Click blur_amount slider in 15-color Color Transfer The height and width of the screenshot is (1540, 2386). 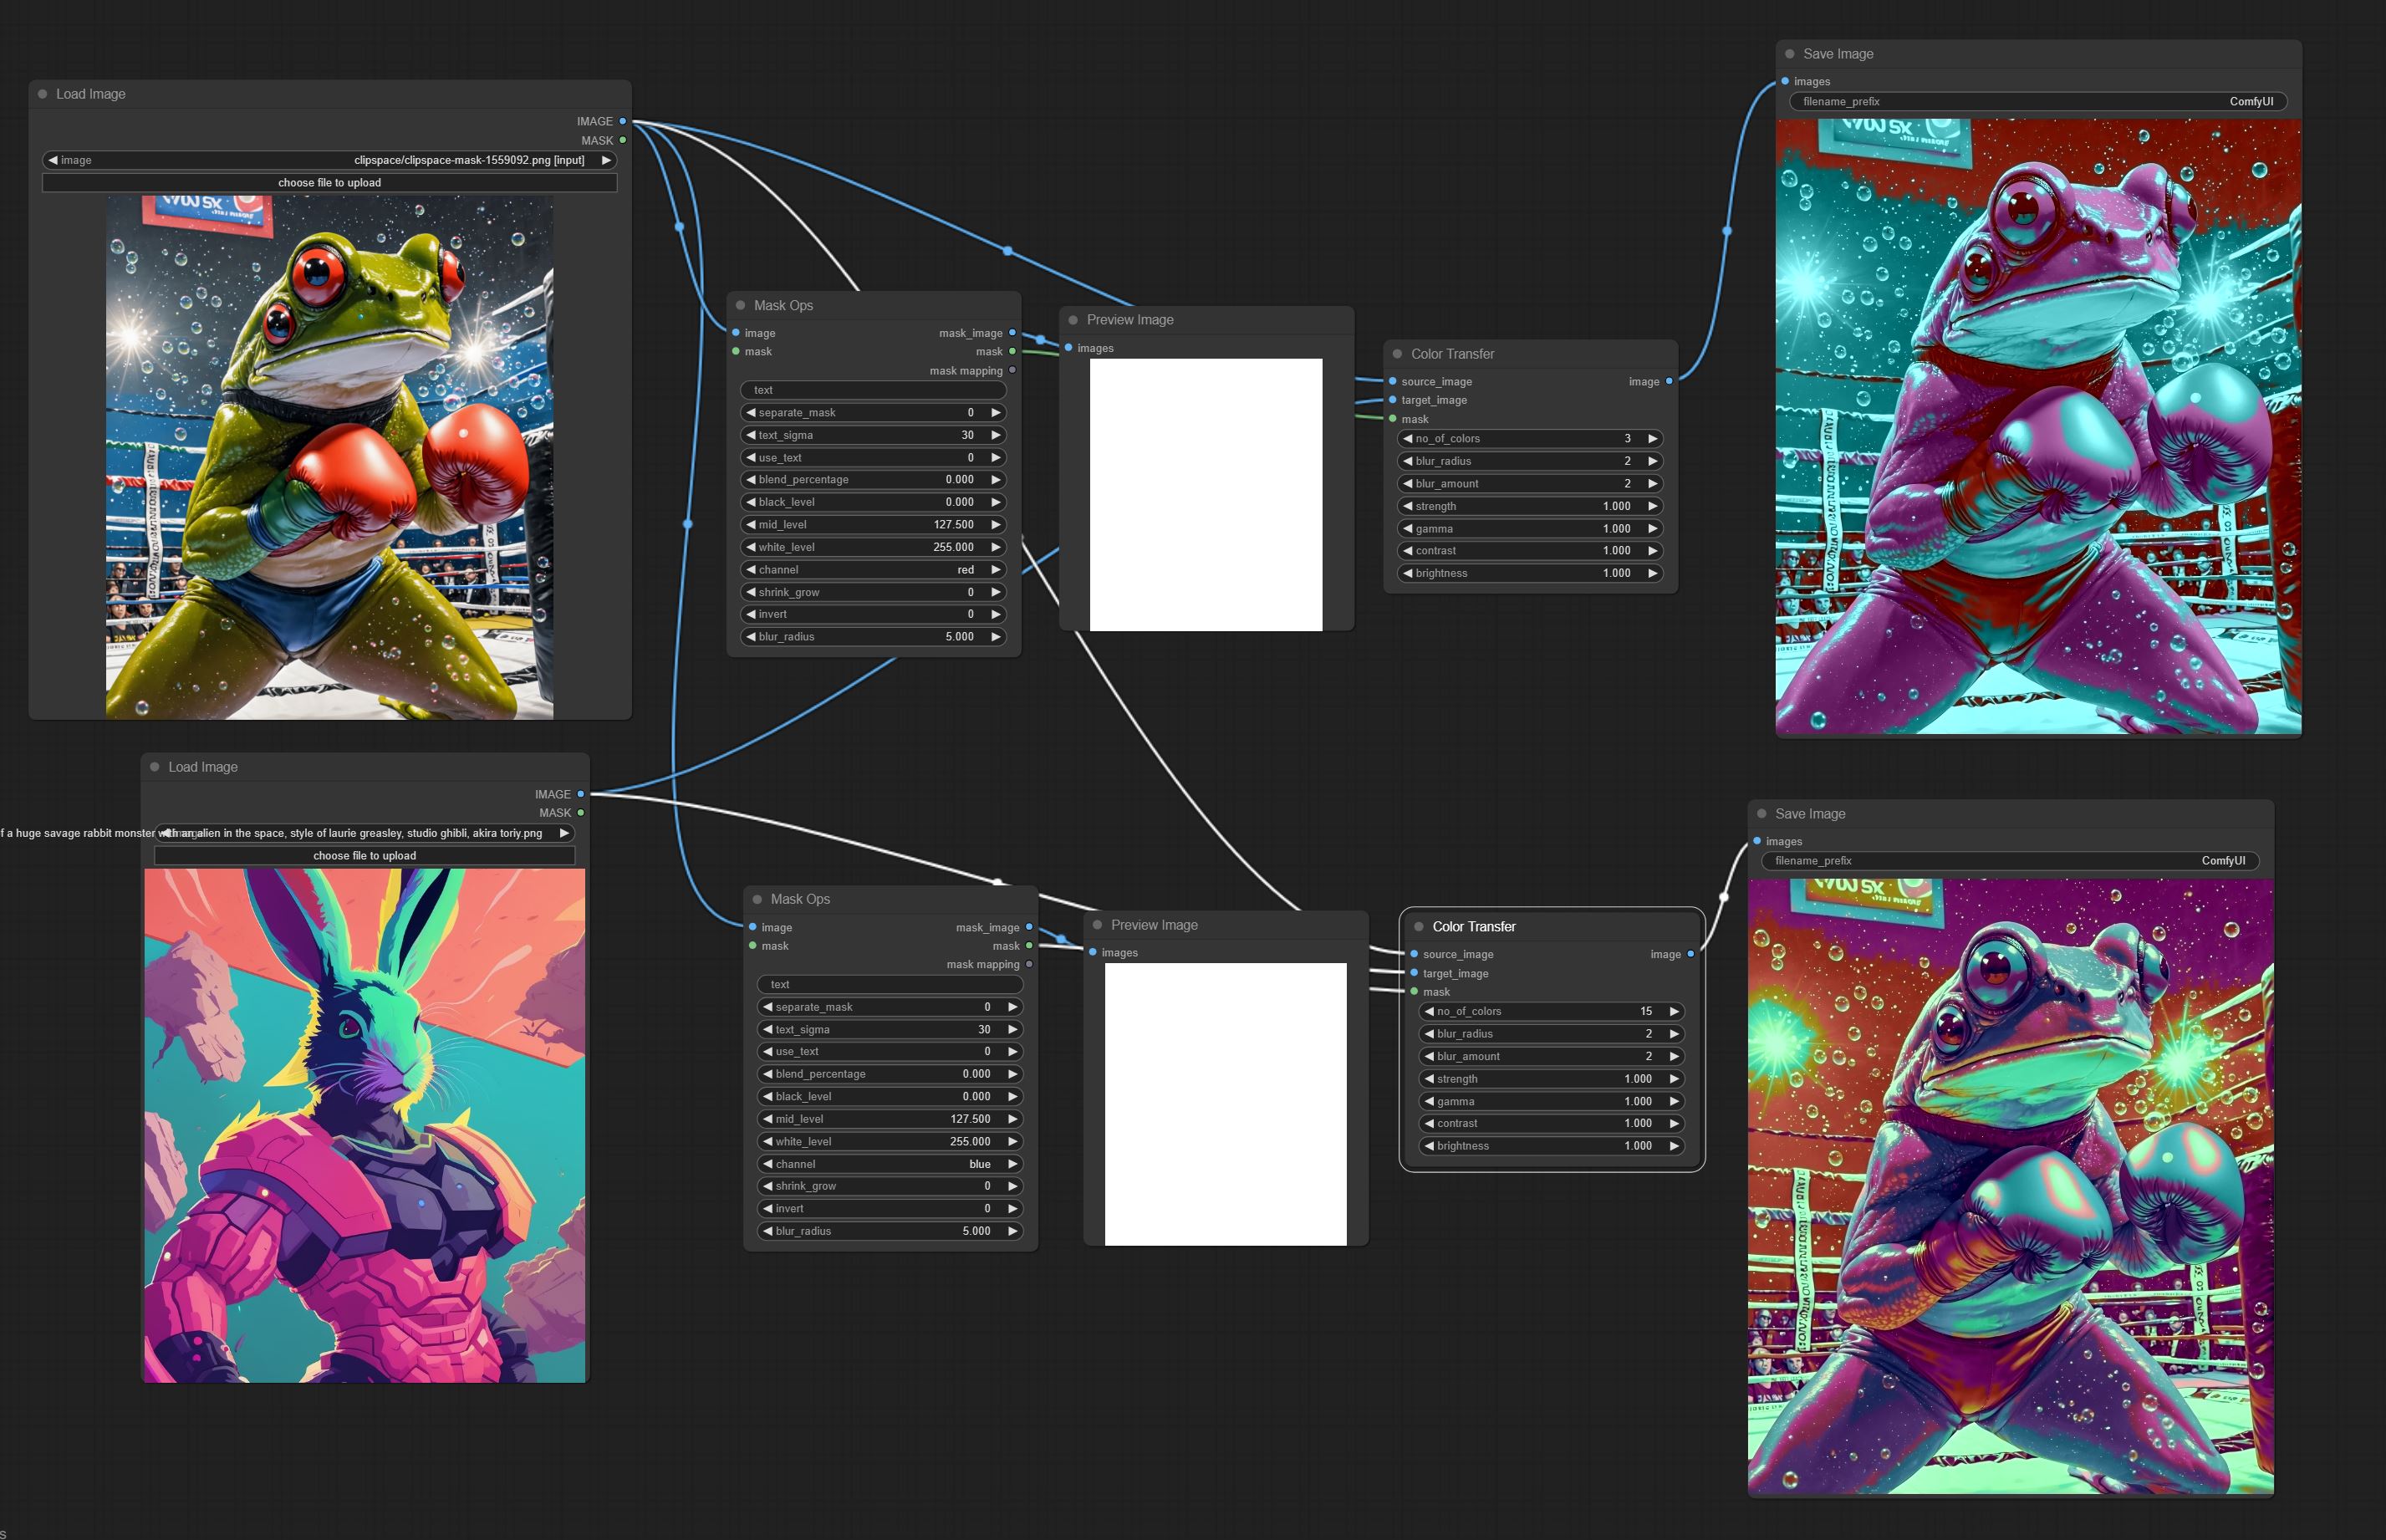[1551, 1057]
